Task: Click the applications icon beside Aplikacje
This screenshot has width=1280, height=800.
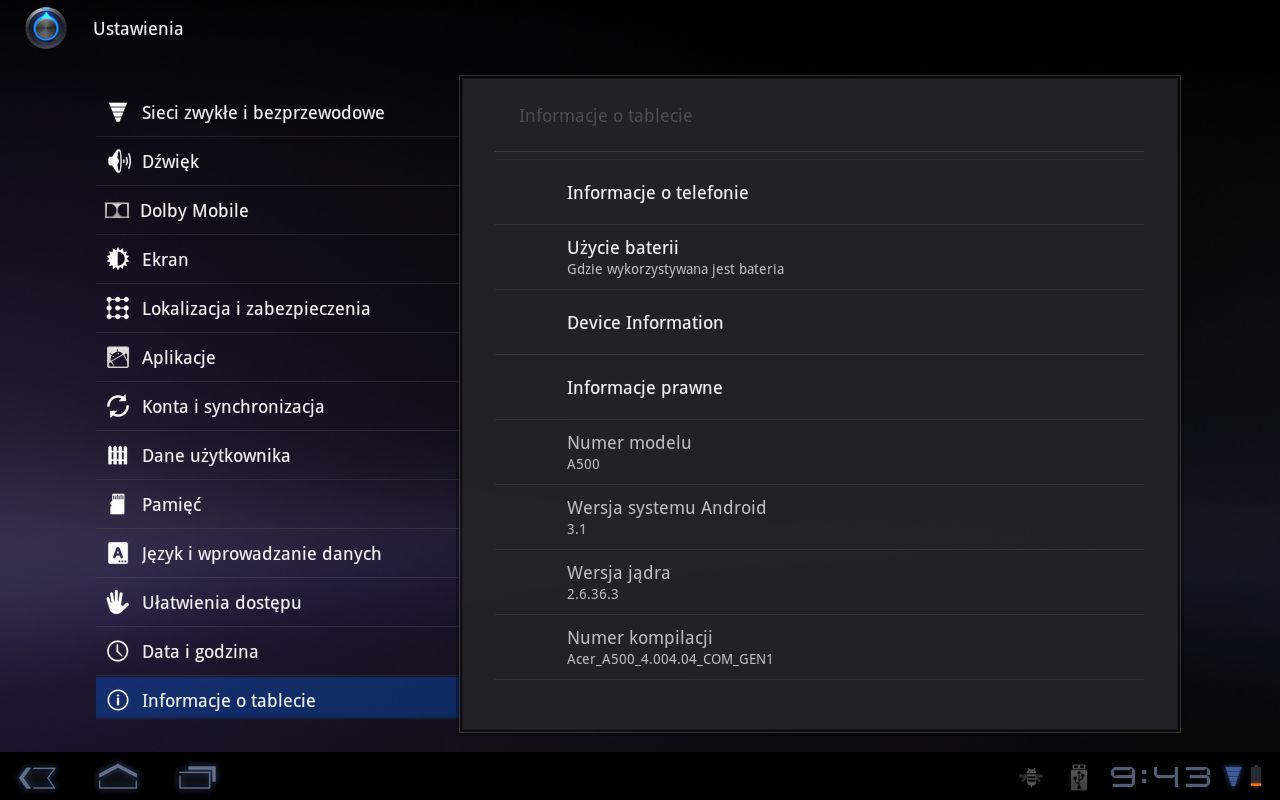Action: pyautogui.click(x=118, y=357)
